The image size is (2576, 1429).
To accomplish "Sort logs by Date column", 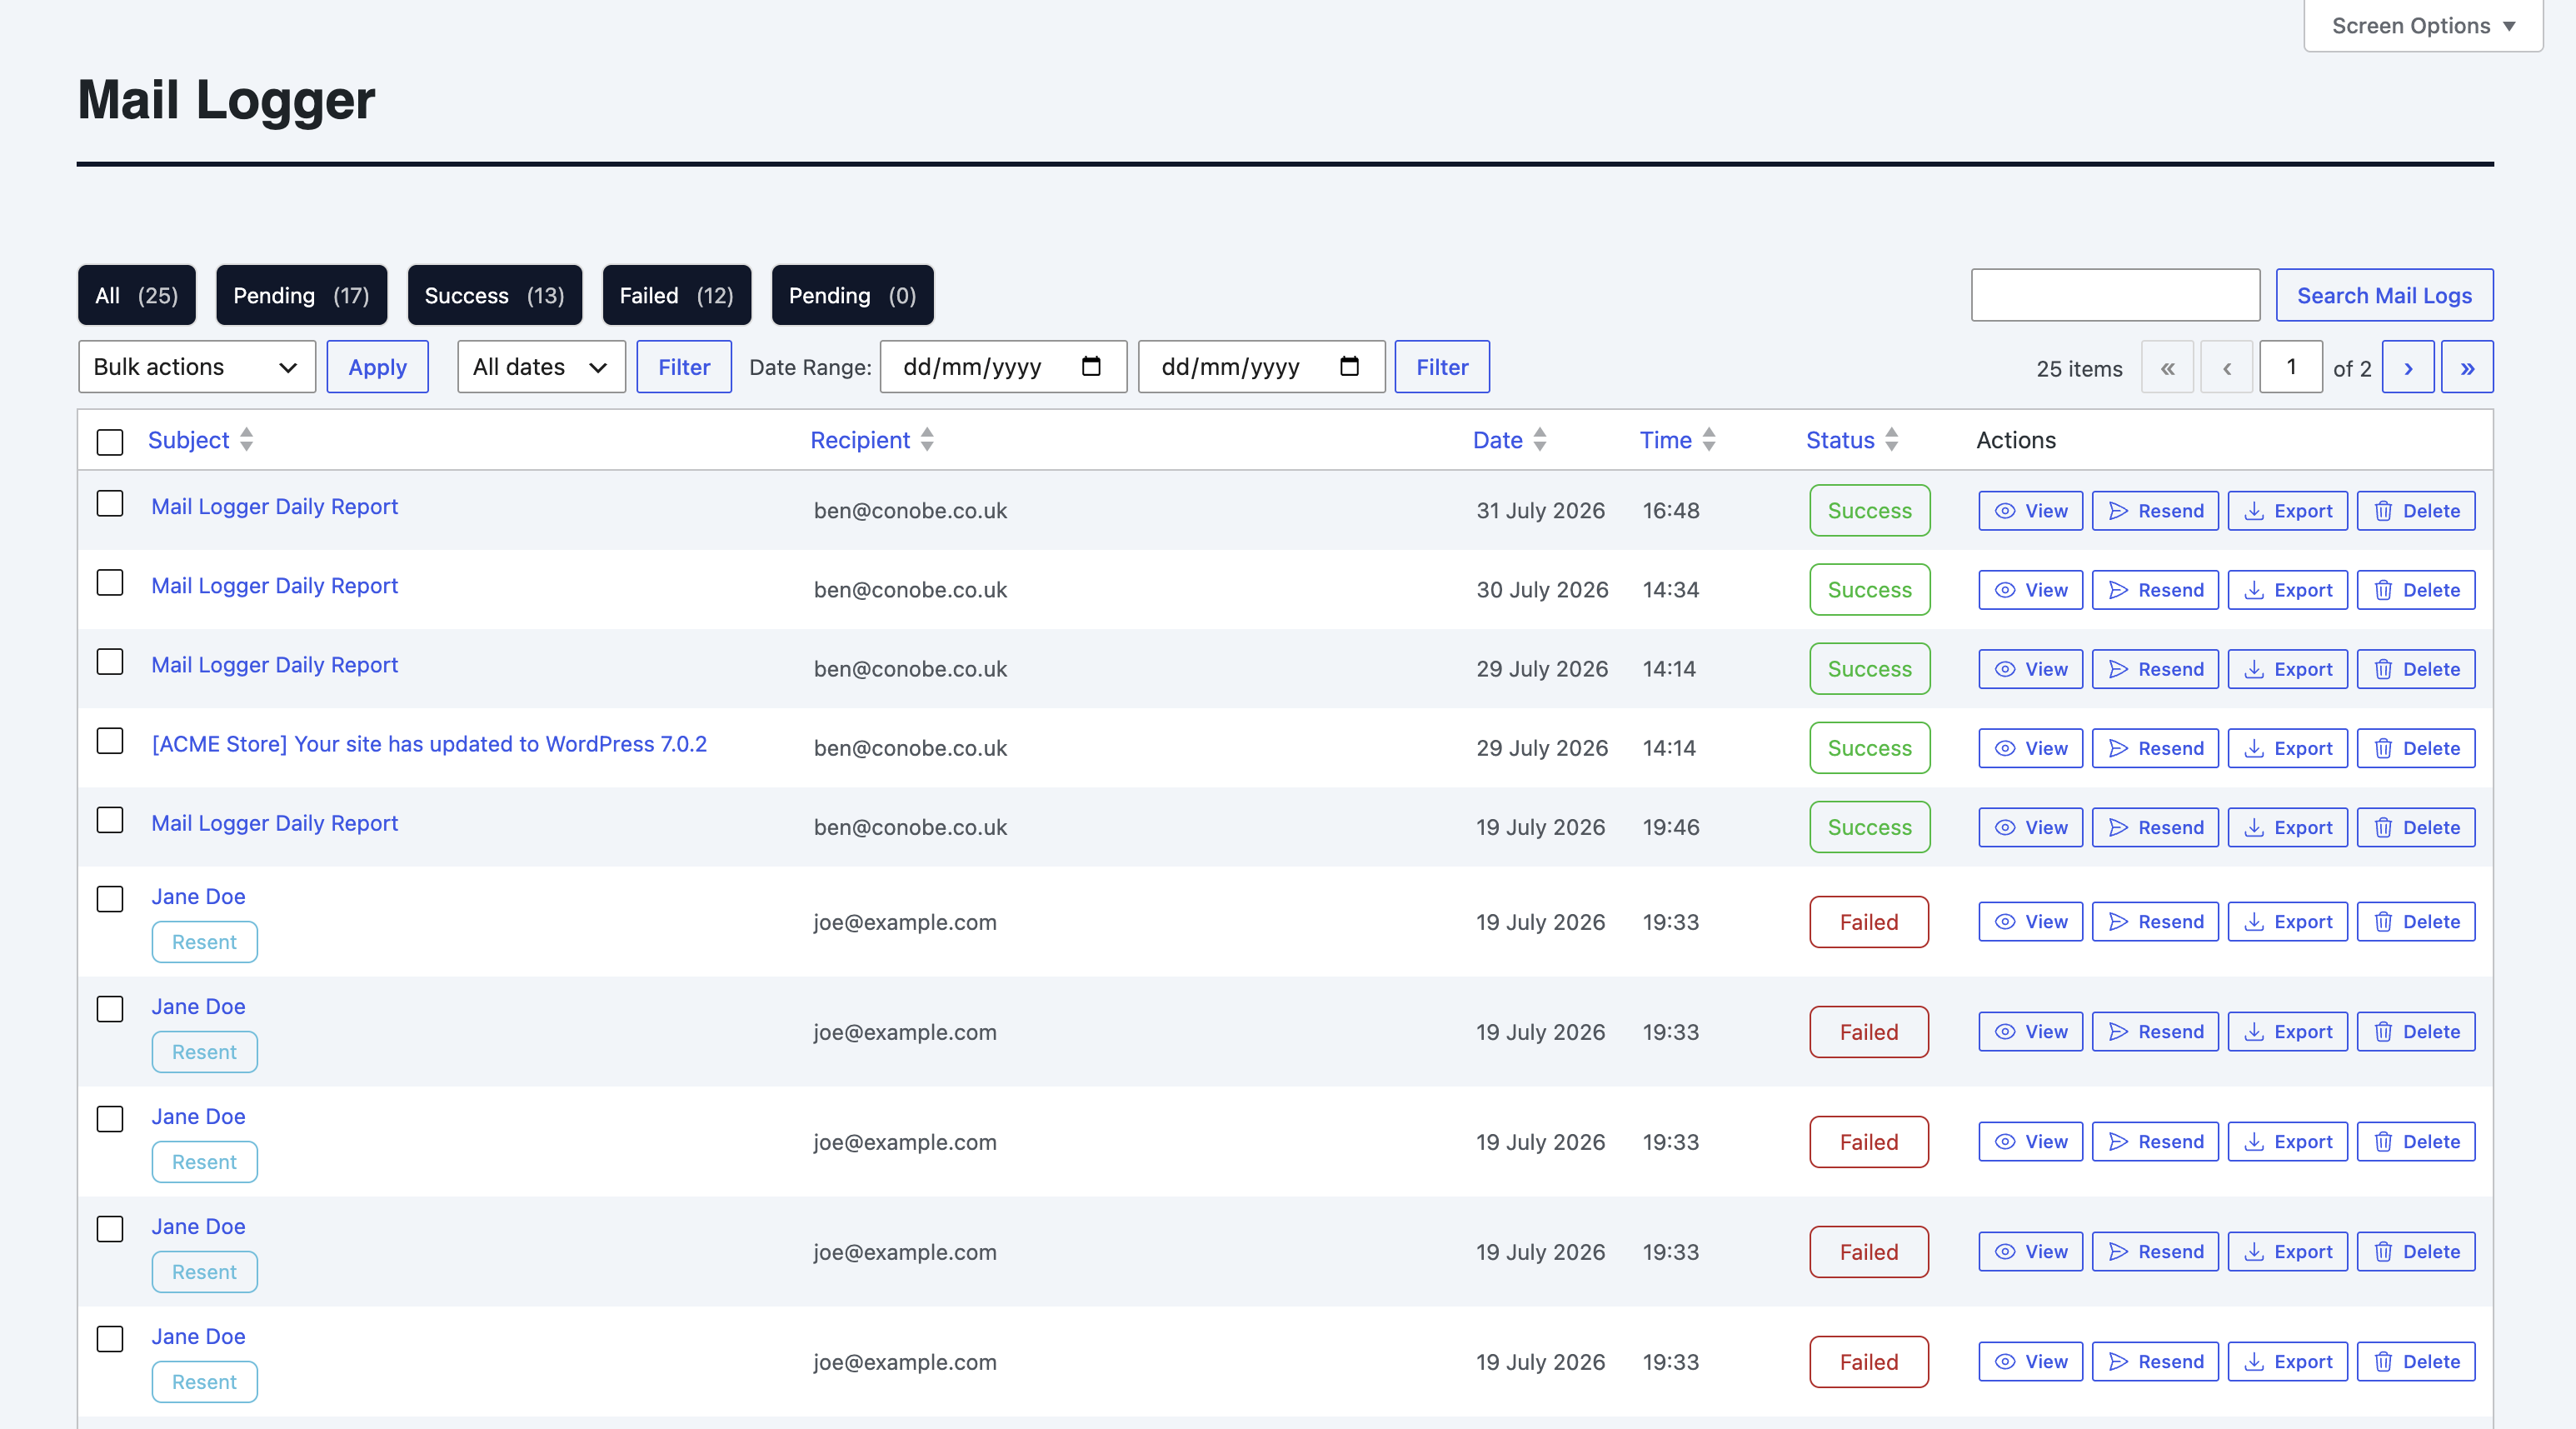I will [x=1509, y=440].
